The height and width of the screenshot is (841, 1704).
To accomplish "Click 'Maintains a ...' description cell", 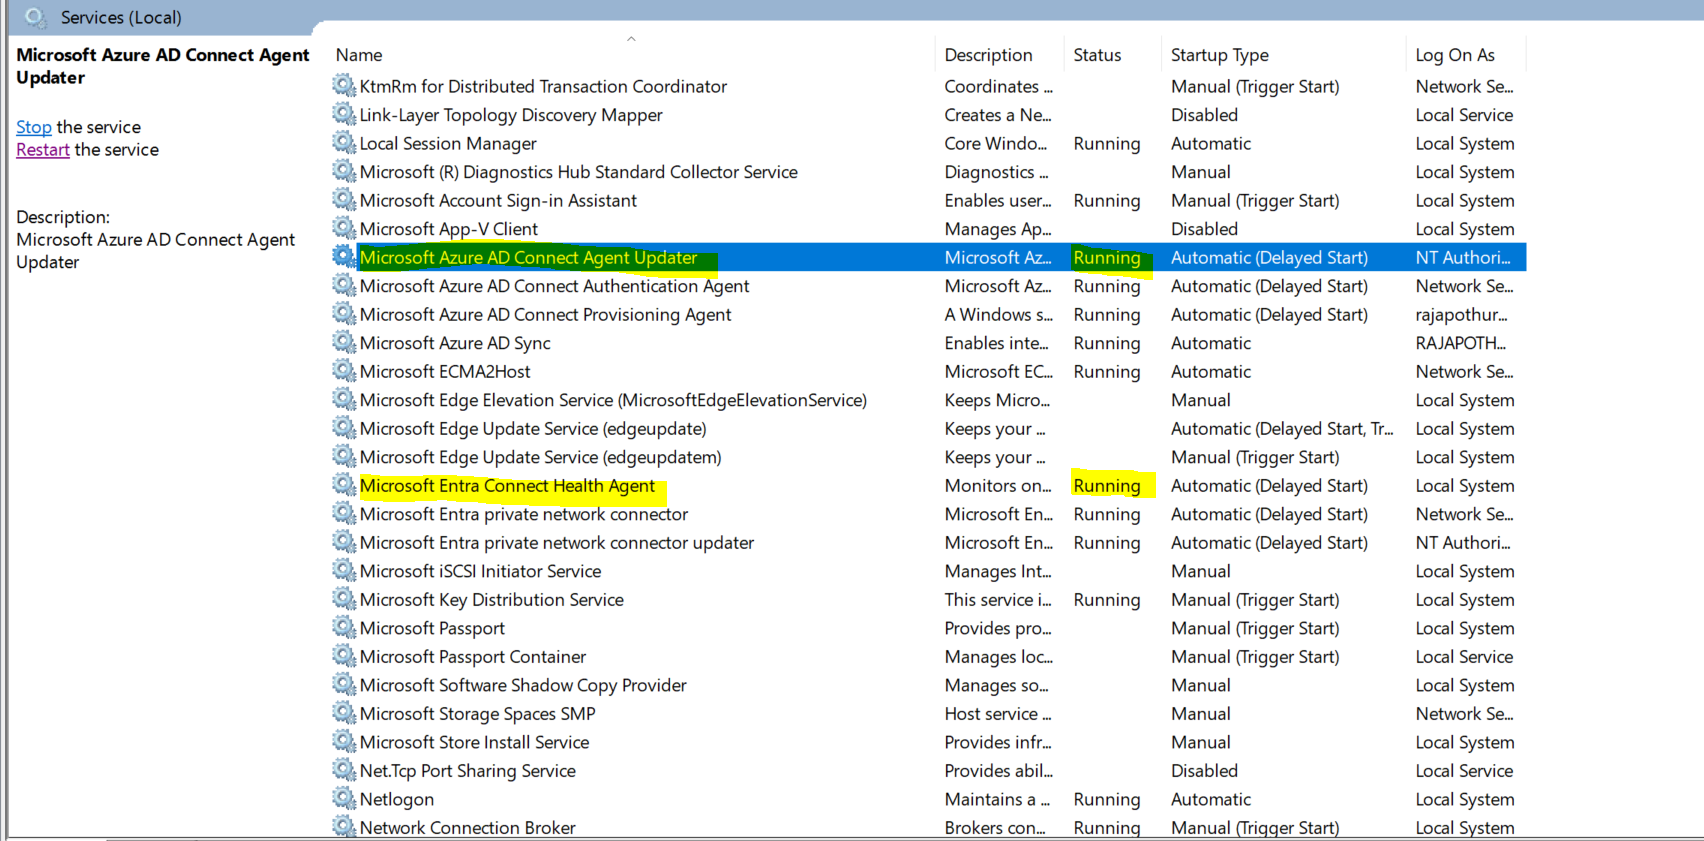I will tap(997, 799).
